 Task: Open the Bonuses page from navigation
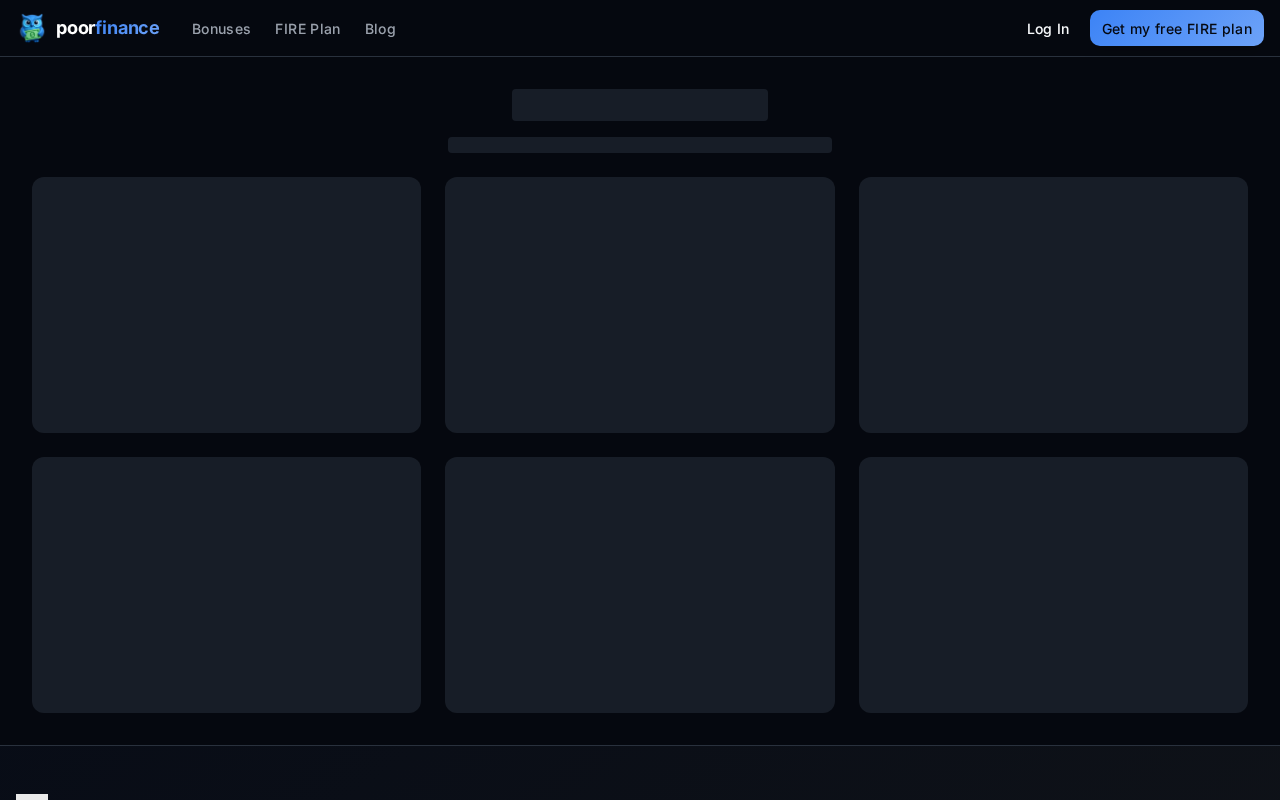click(221, 29)
